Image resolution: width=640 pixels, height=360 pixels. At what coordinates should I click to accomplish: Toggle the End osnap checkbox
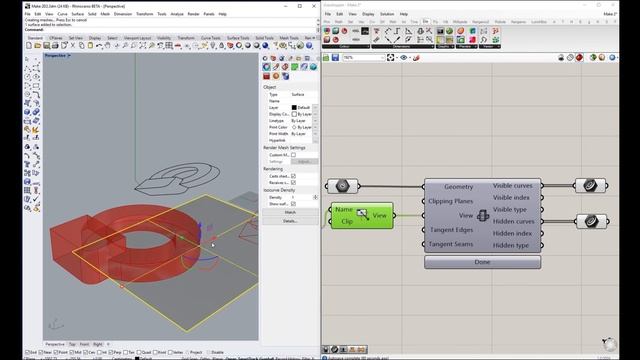[x=27, y=352]
